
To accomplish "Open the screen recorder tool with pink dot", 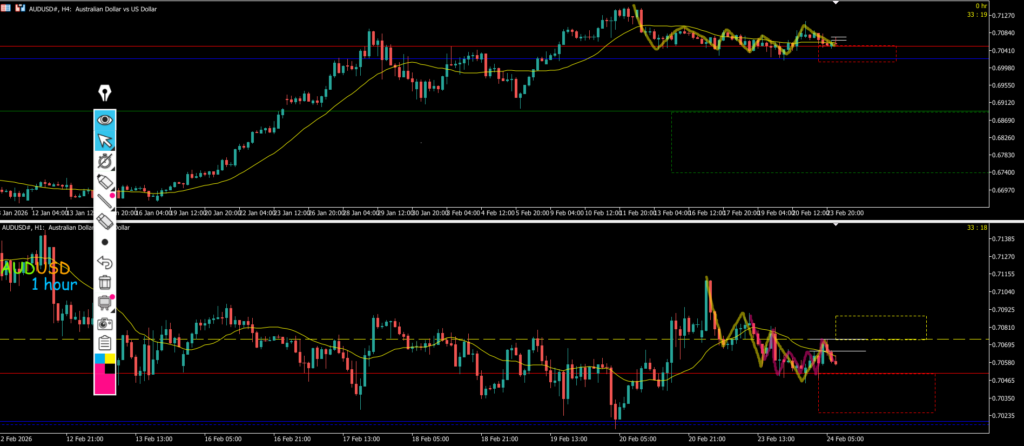I will click(105, 303).
